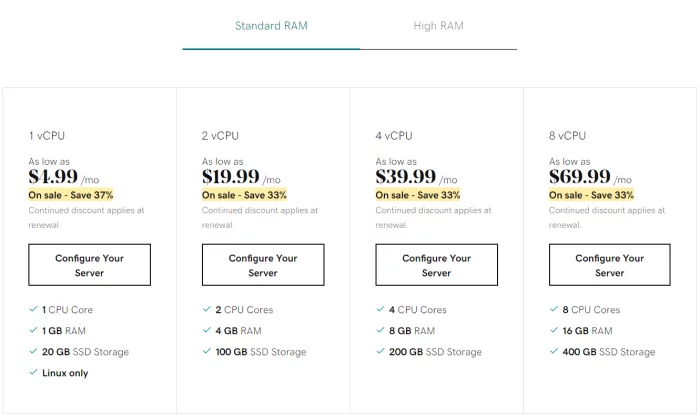Click the checkmark beside 1 CPU Core
Image resolution: width=700 pixels, height=420 pixels.
[33, 309]
